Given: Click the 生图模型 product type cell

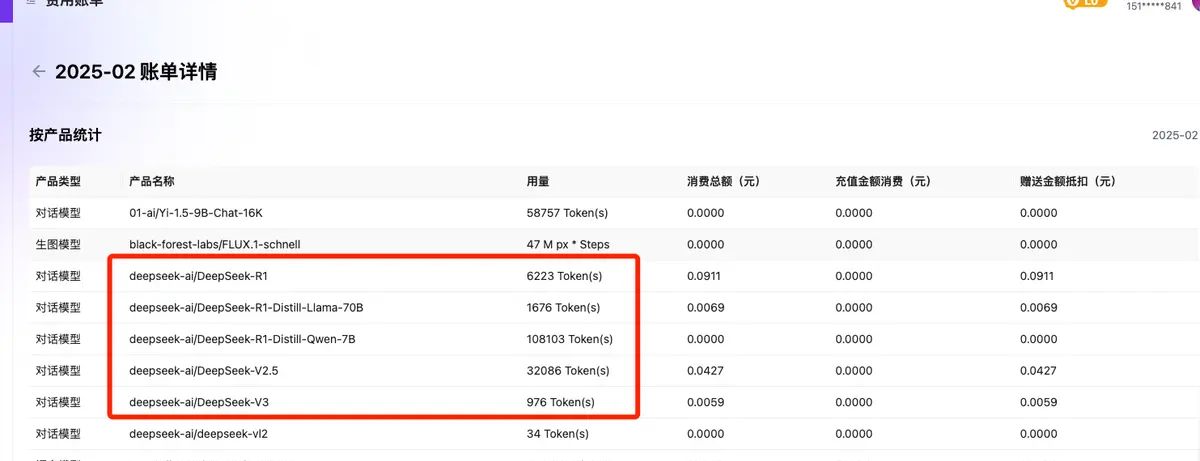Looking at the screenshot, I should coord(58,244).
